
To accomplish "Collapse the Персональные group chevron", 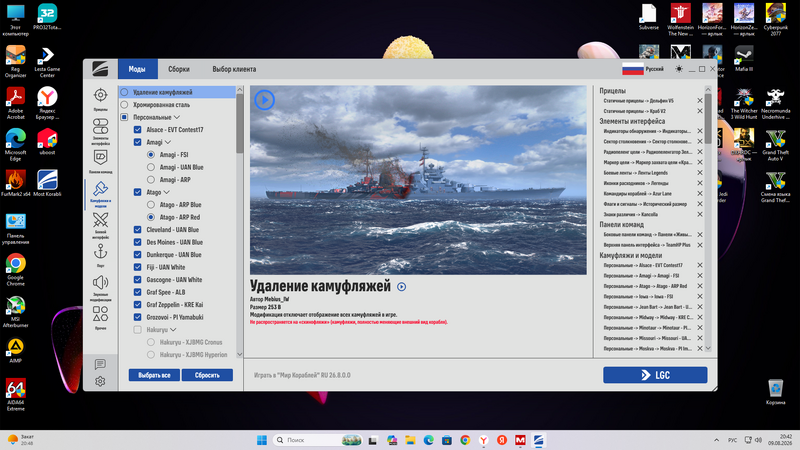I will [x=177, y=117].
